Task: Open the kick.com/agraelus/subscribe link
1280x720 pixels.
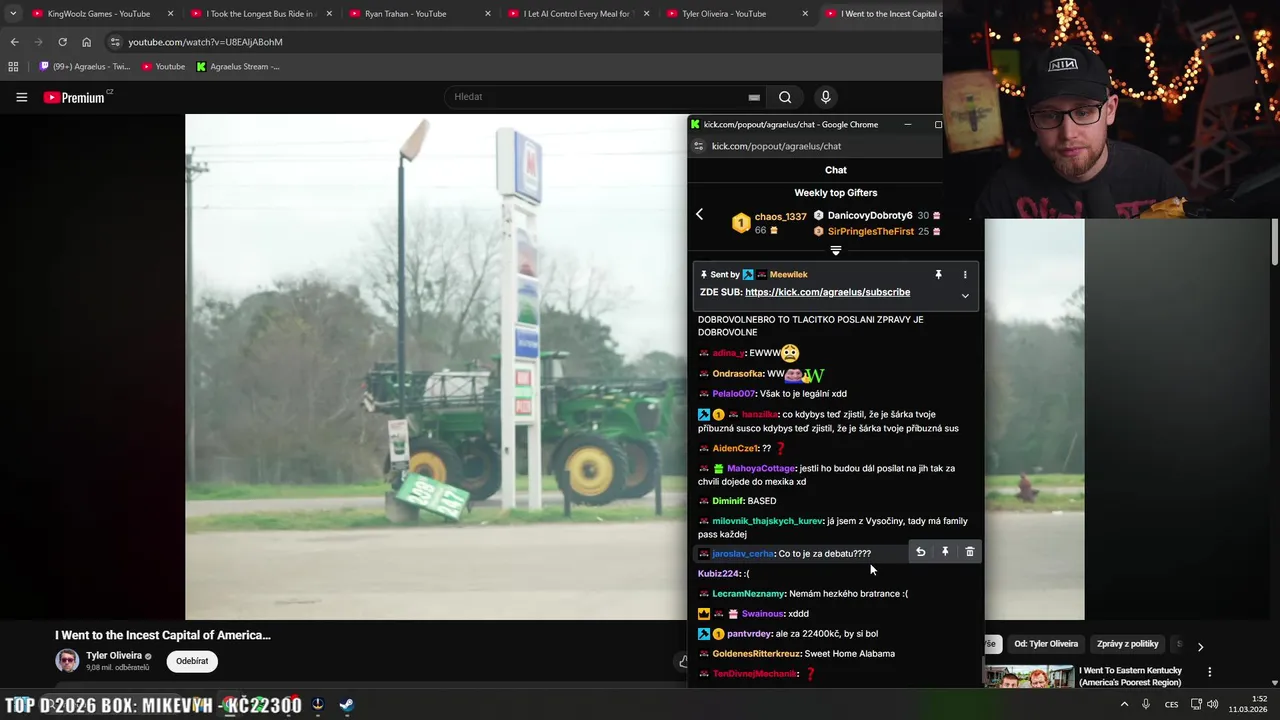Action: (x=827, y=292)
